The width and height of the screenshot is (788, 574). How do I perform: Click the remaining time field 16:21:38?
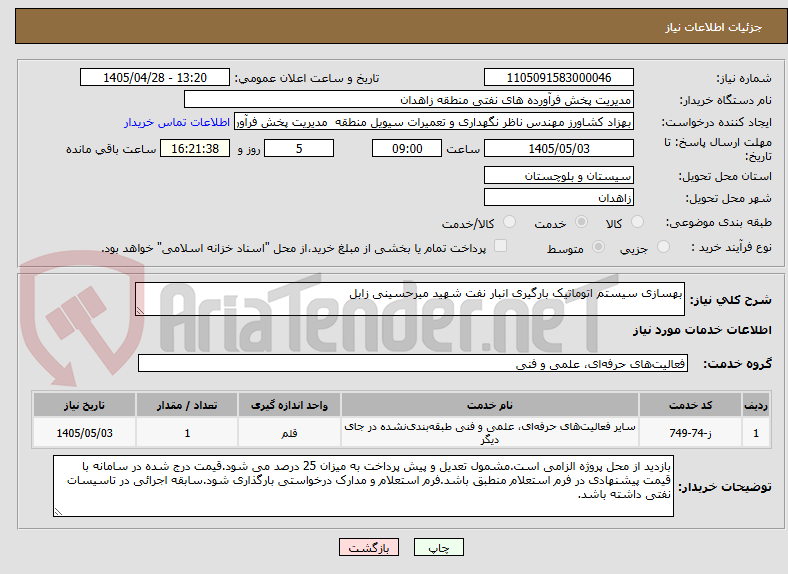pyautogui.click(x=195, y=148)
